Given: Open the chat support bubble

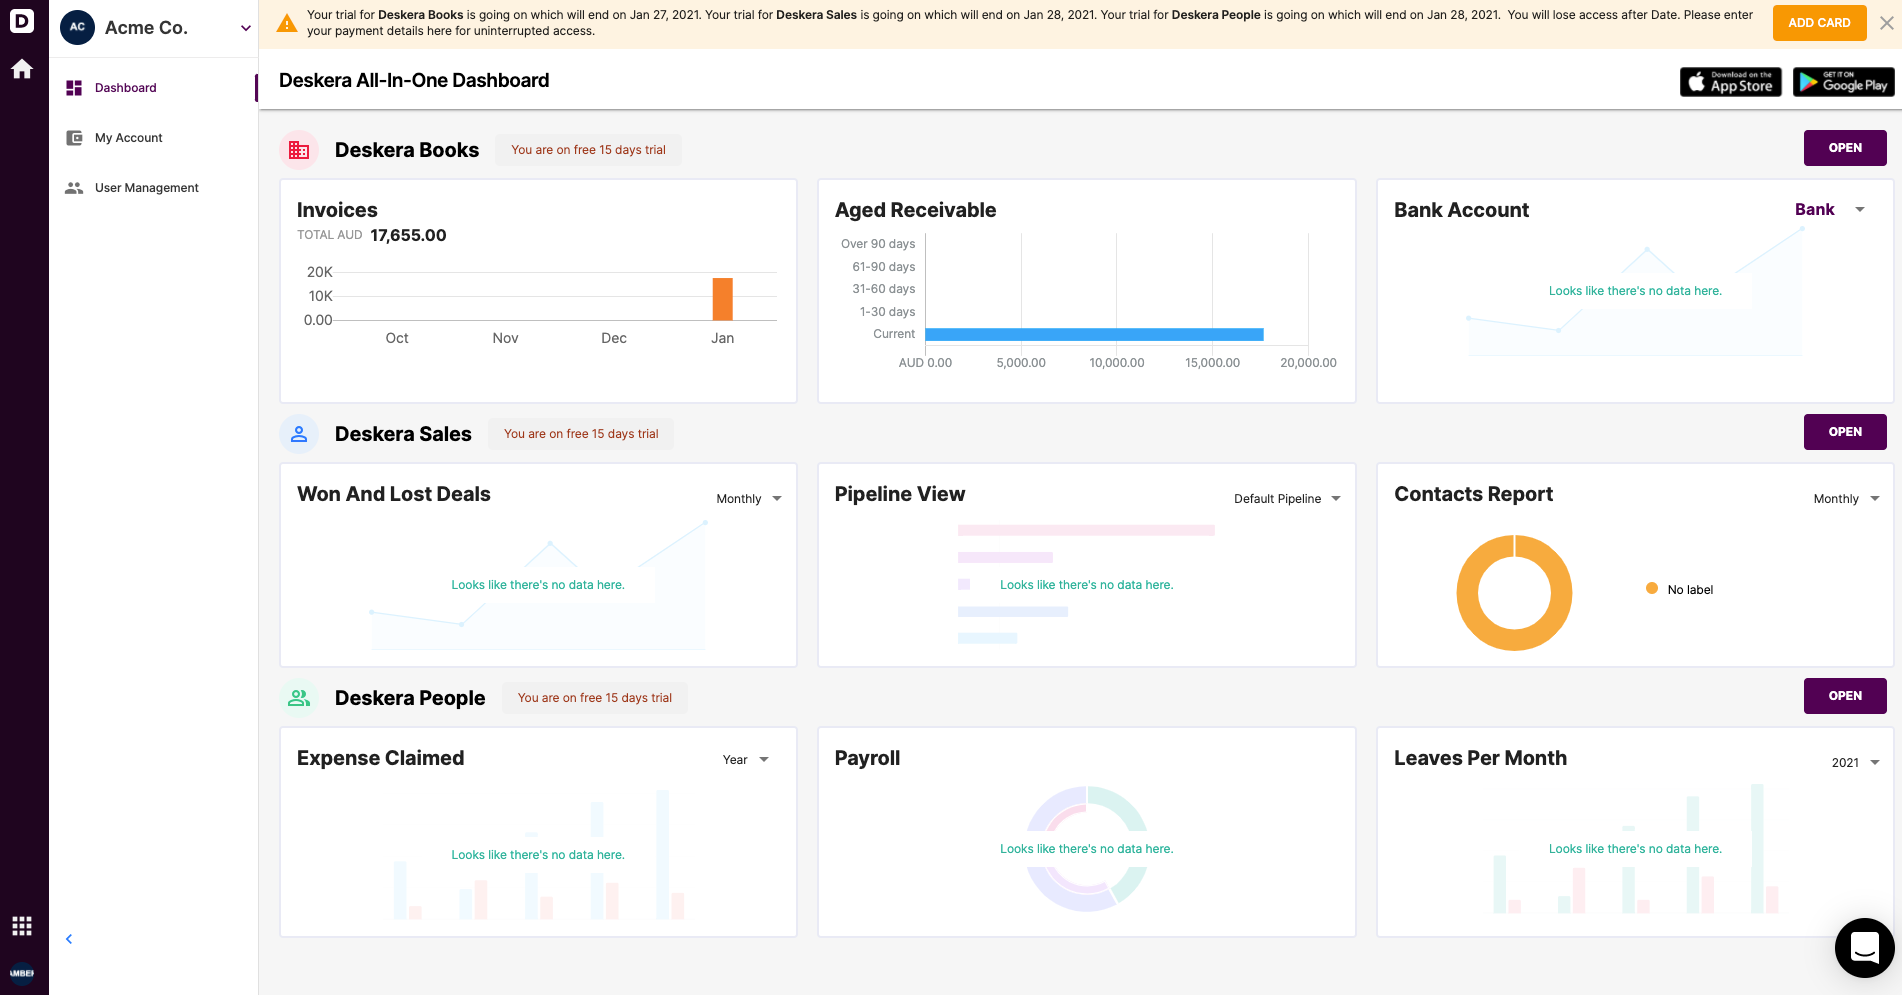Looking at the screenshot, I should tap(1865, 947).
